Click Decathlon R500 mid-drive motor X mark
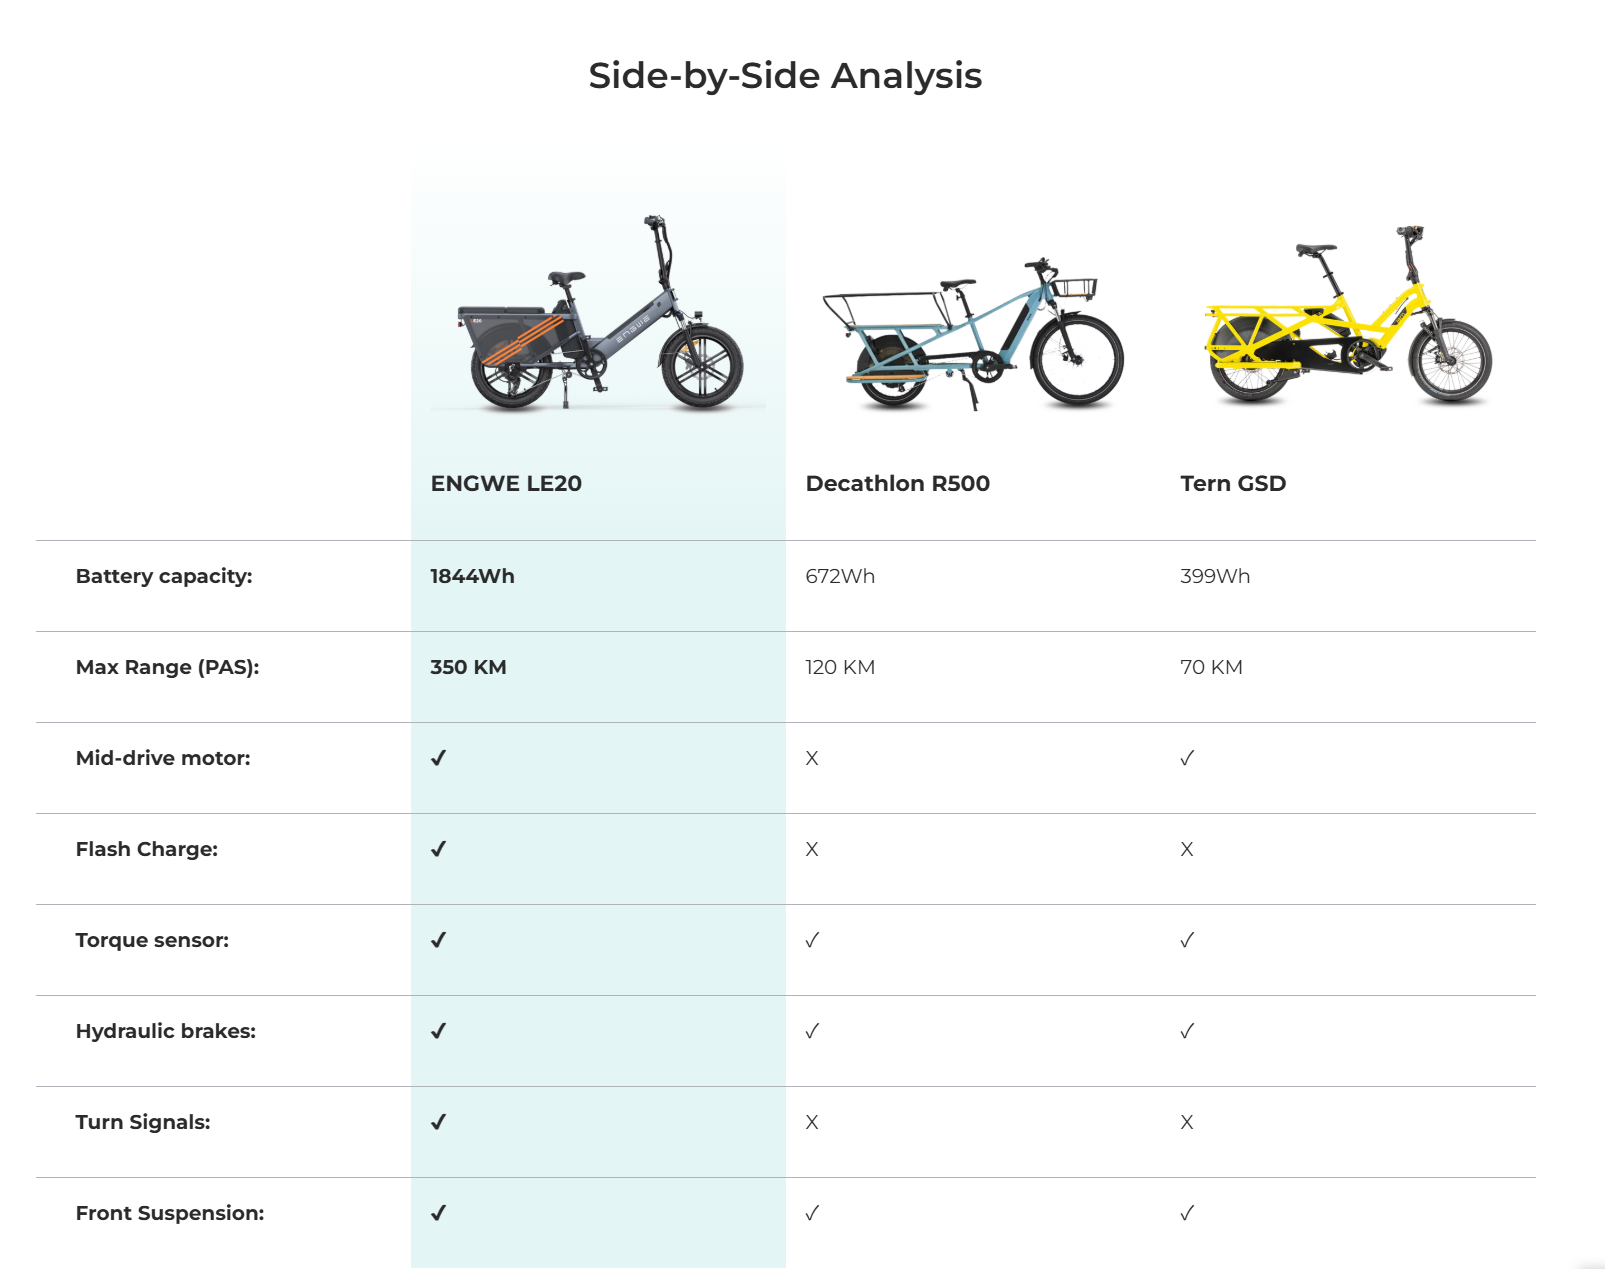The image size is (1605, 1269). (812, 759)
